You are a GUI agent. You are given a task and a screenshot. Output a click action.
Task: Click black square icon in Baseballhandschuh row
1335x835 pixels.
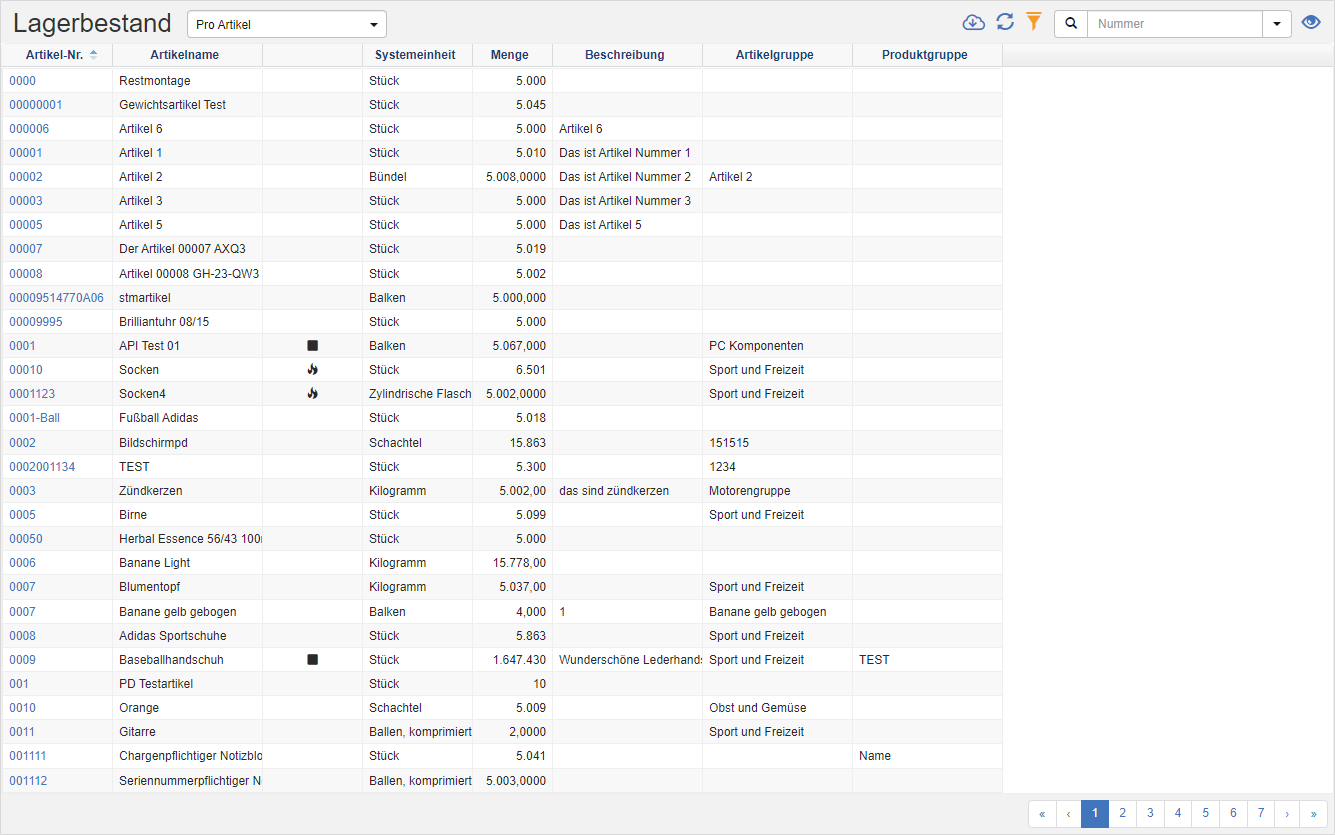[x=312, y=660]
